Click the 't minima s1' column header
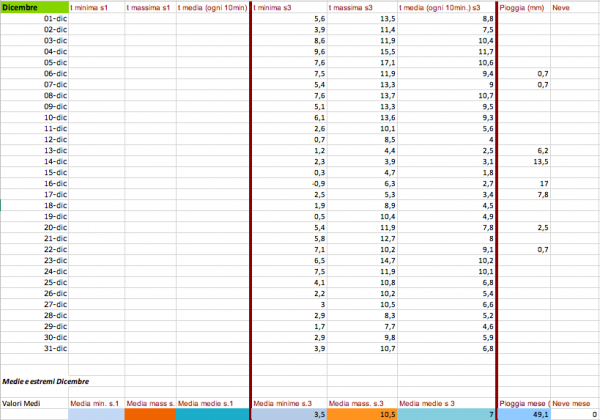This screenshot has width=600, height=420. 96,7
